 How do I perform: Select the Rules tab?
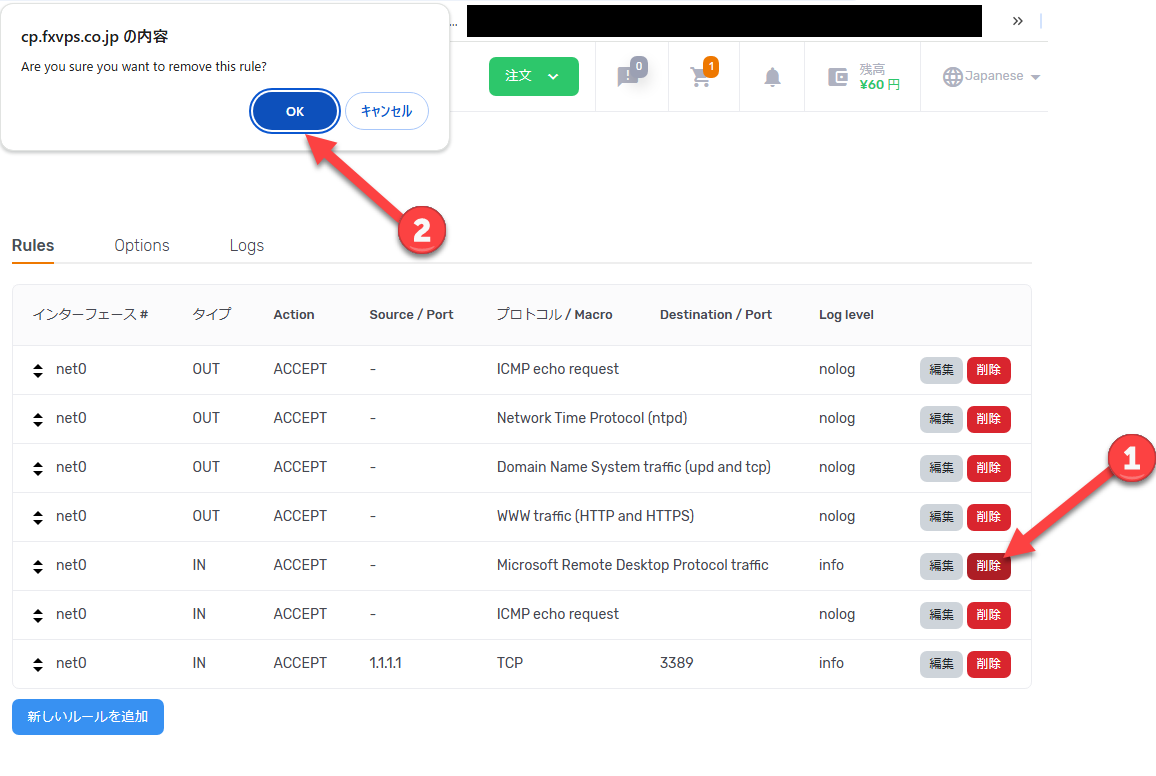coord(33,245)
